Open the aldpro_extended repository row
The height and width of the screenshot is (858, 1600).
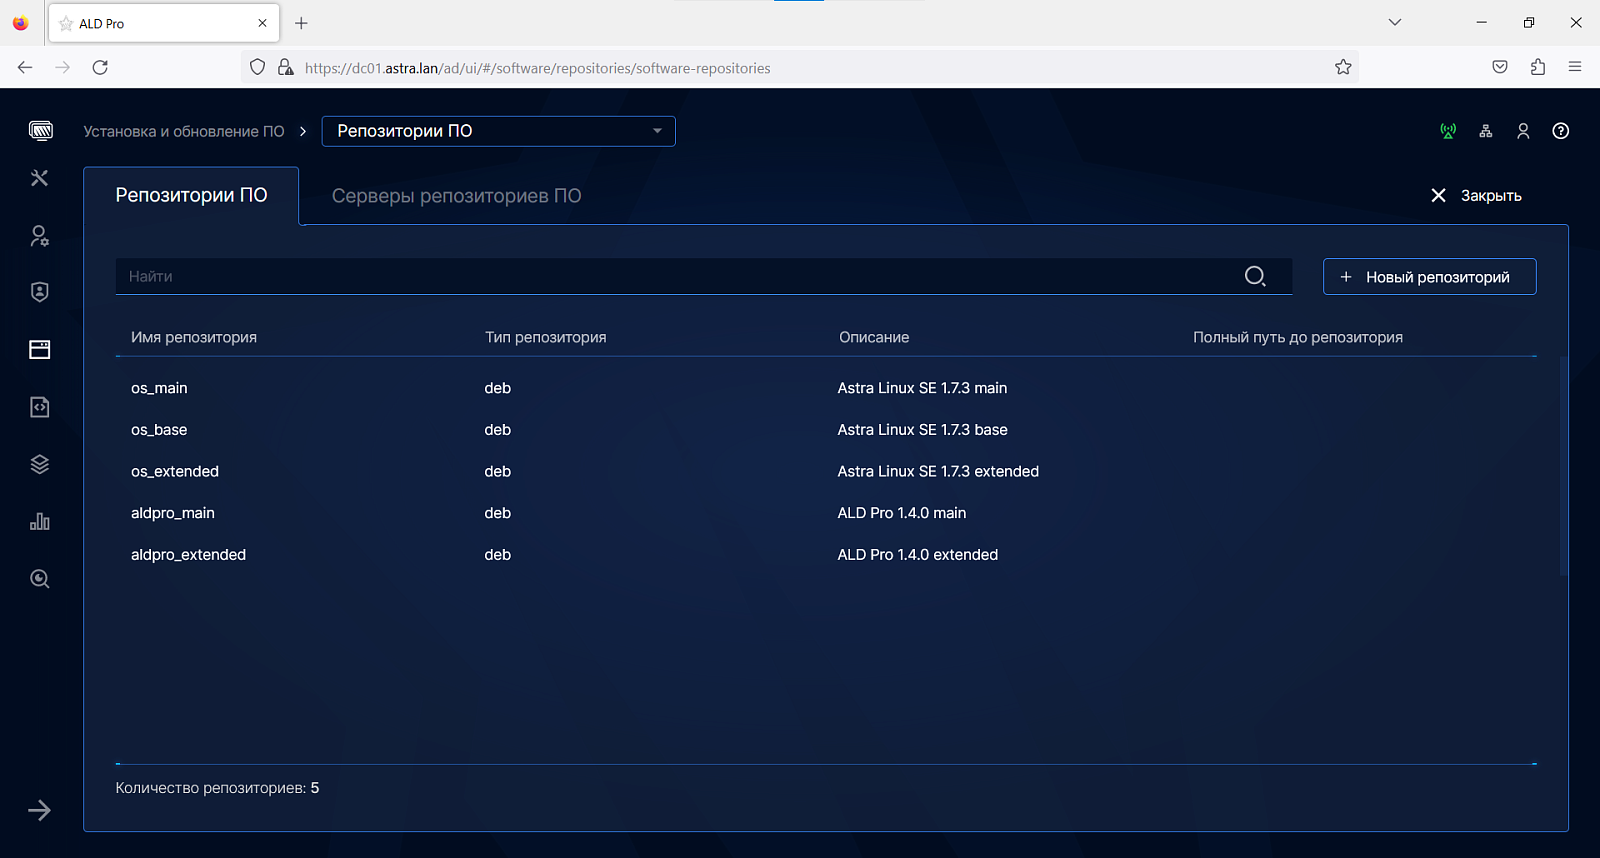[826, 555]
